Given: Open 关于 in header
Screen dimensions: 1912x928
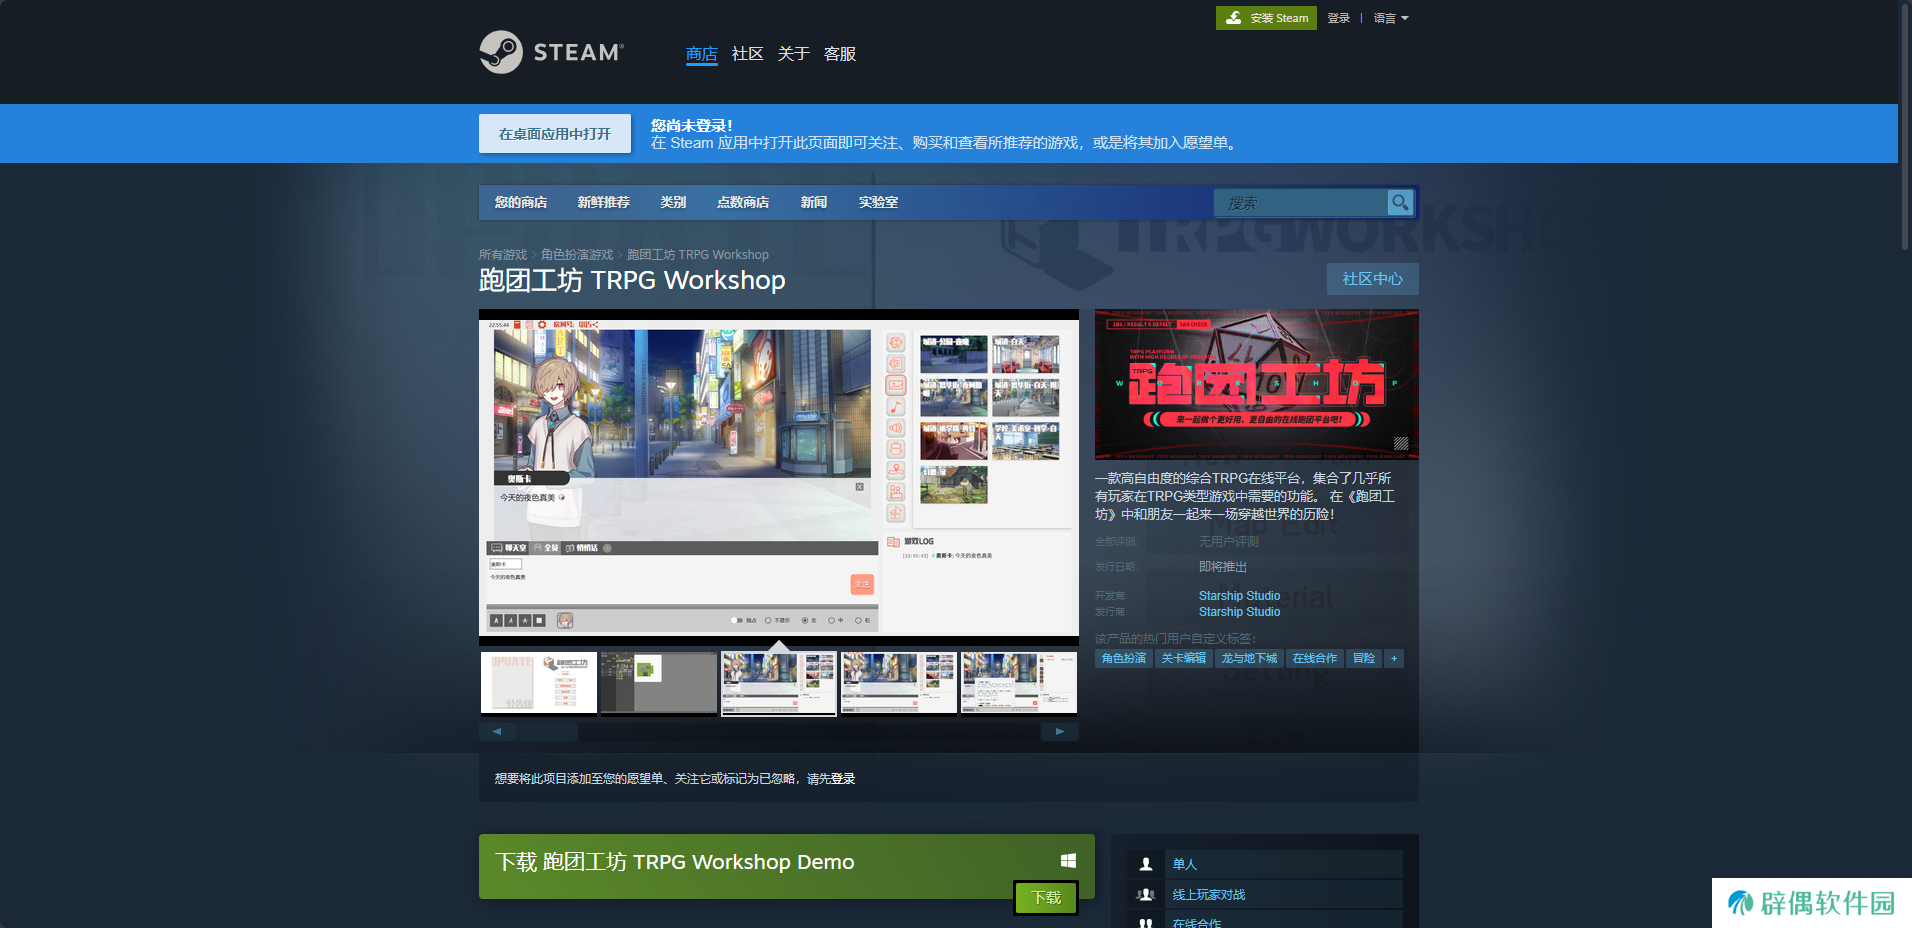Looking at the screenshot, I should [x=794, y=54].
